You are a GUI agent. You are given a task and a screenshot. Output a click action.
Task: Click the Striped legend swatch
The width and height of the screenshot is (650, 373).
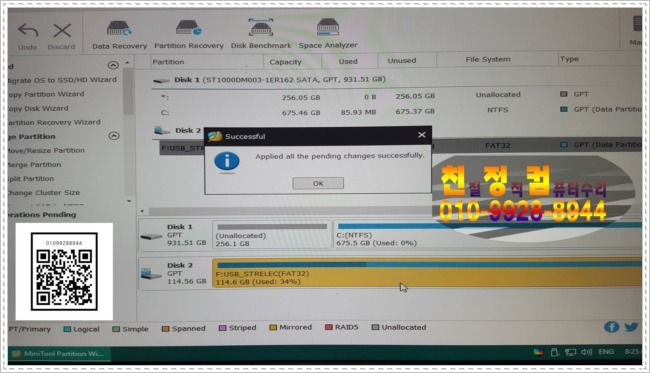click(222, 328)
